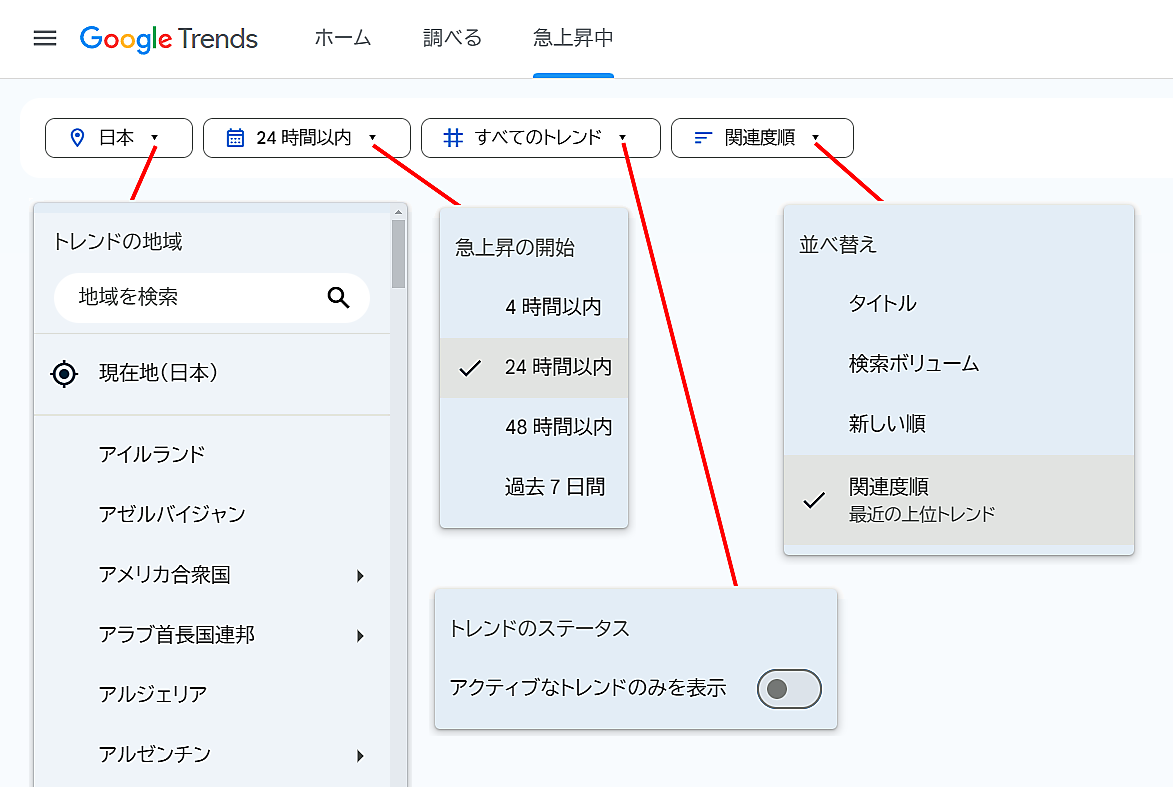Click the region list scrollbar thumb
This screenshot has height=787, width=1173.
[x=398, y=254]
